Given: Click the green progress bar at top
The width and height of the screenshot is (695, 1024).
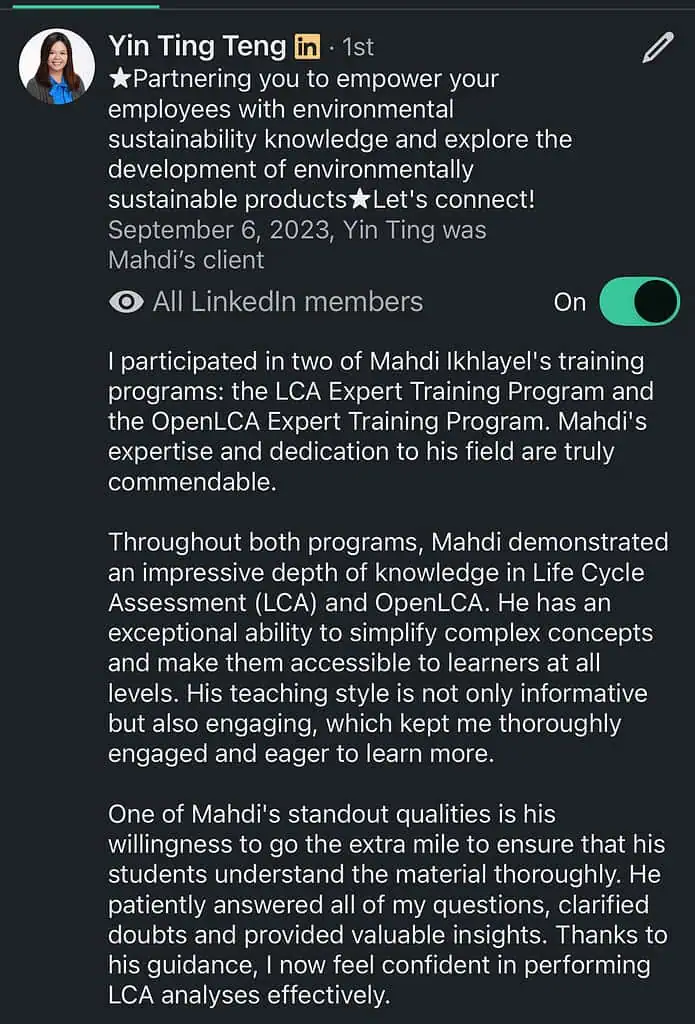Looking at the screenshot, I should 80,5.
